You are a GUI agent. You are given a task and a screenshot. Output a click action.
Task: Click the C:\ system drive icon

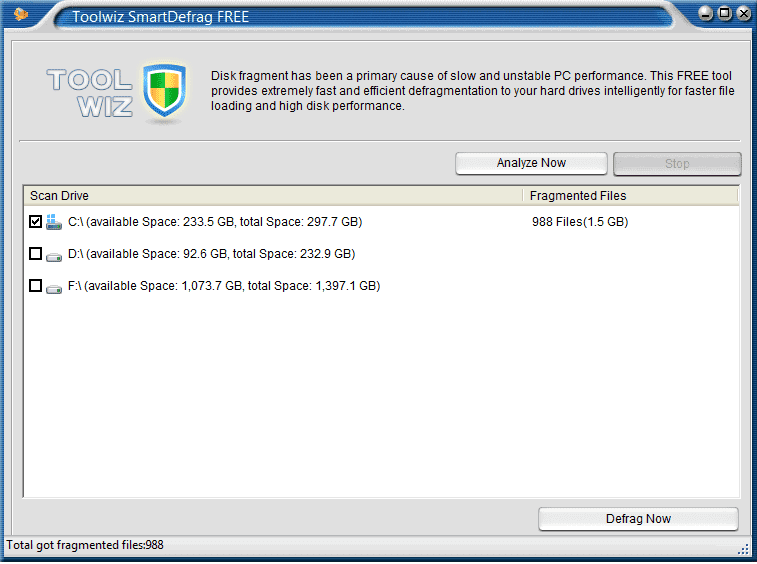[x=54, y=222]
